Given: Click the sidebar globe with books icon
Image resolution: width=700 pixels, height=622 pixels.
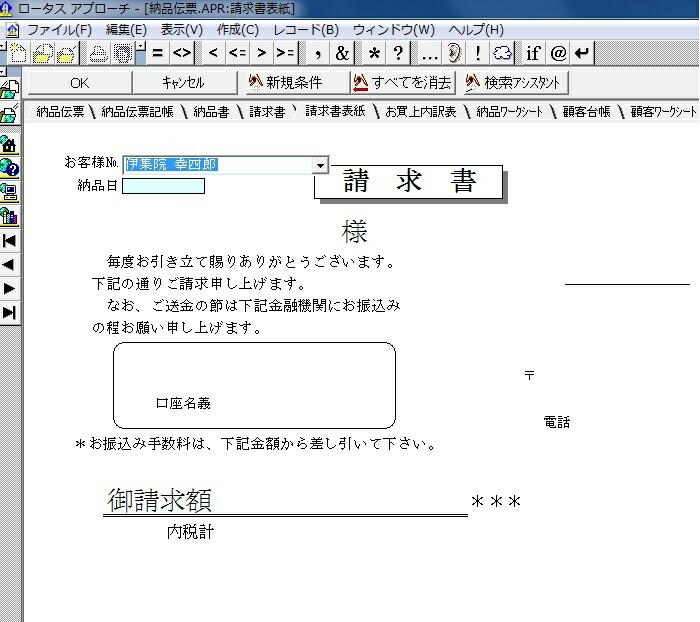Looking at the screenshot, I should coord(10,217).
